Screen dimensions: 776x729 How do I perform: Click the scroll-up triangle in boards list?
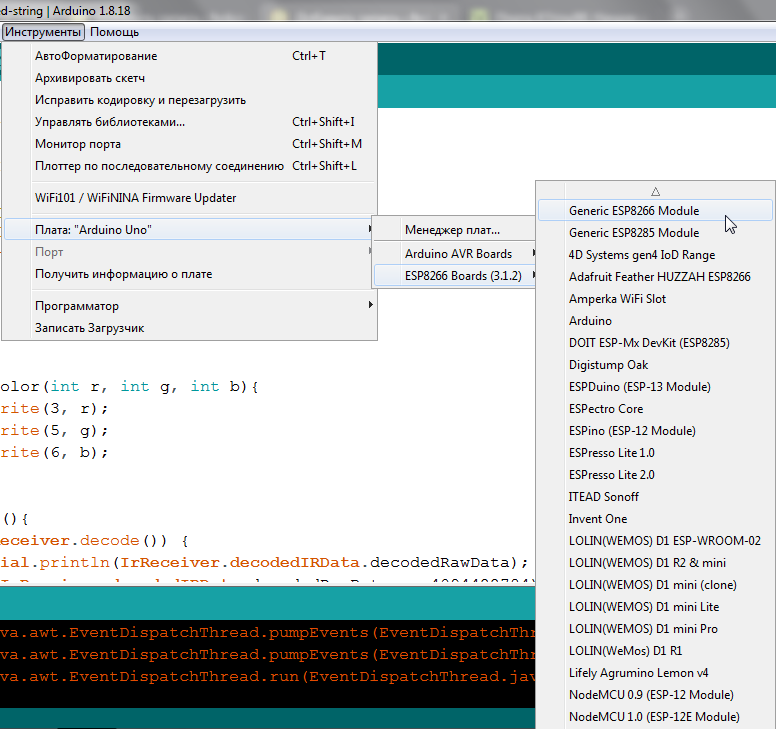tap(655, 192)
